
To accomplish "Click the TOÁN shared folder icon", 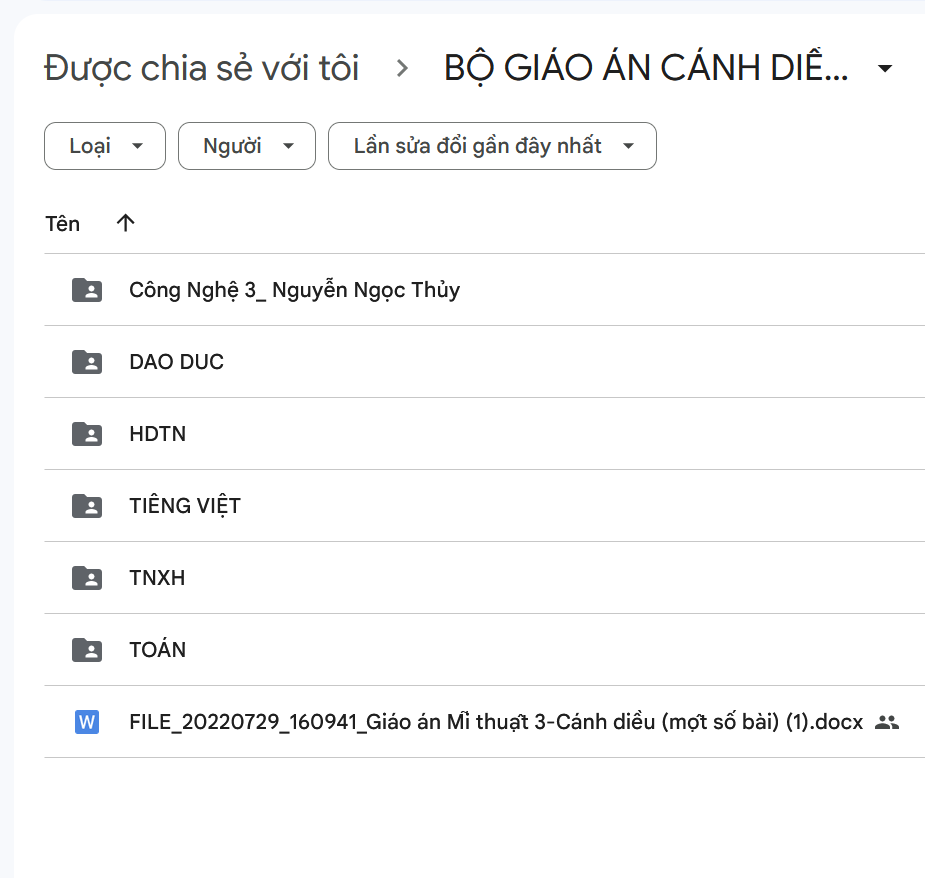I will point(87,650).
